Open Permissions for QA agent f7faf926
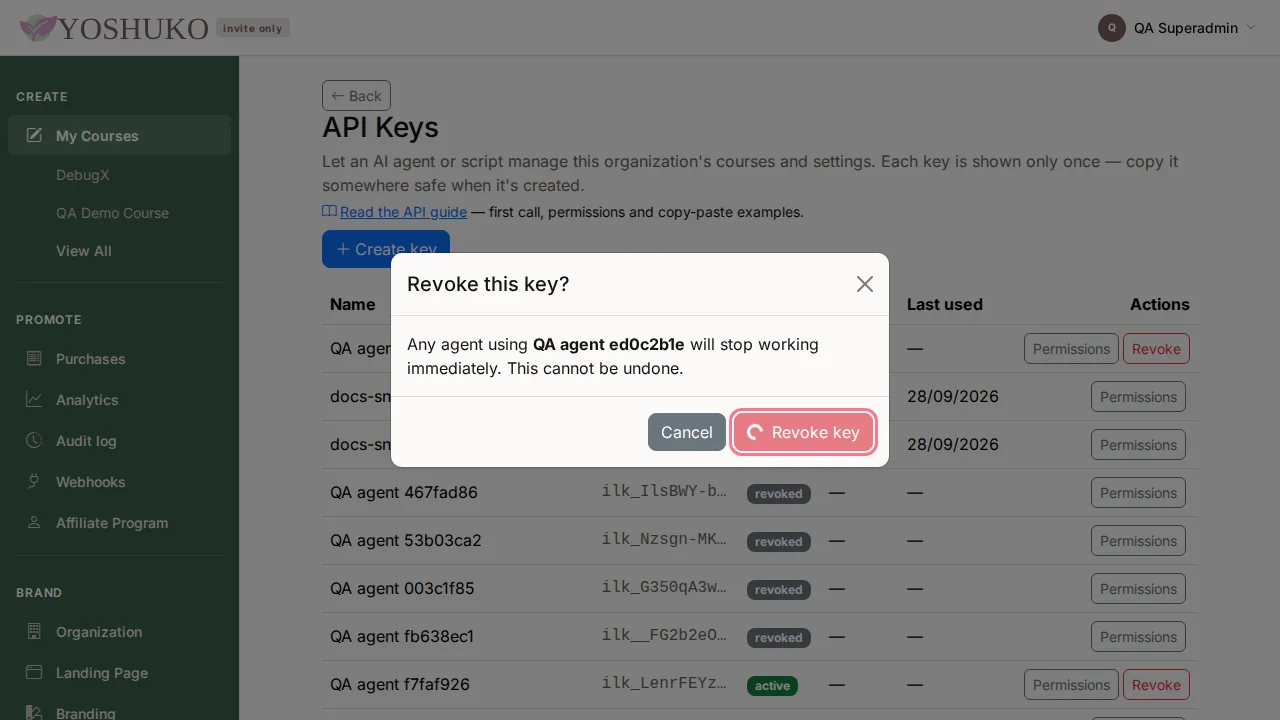1280x720 pixels. coord(1071,685)
